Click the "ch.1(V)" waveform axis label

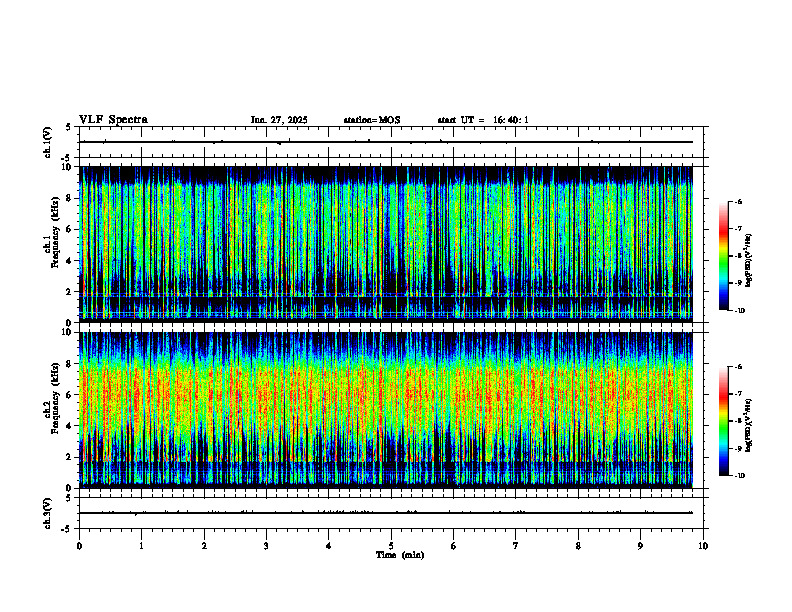tap(48, 142)
